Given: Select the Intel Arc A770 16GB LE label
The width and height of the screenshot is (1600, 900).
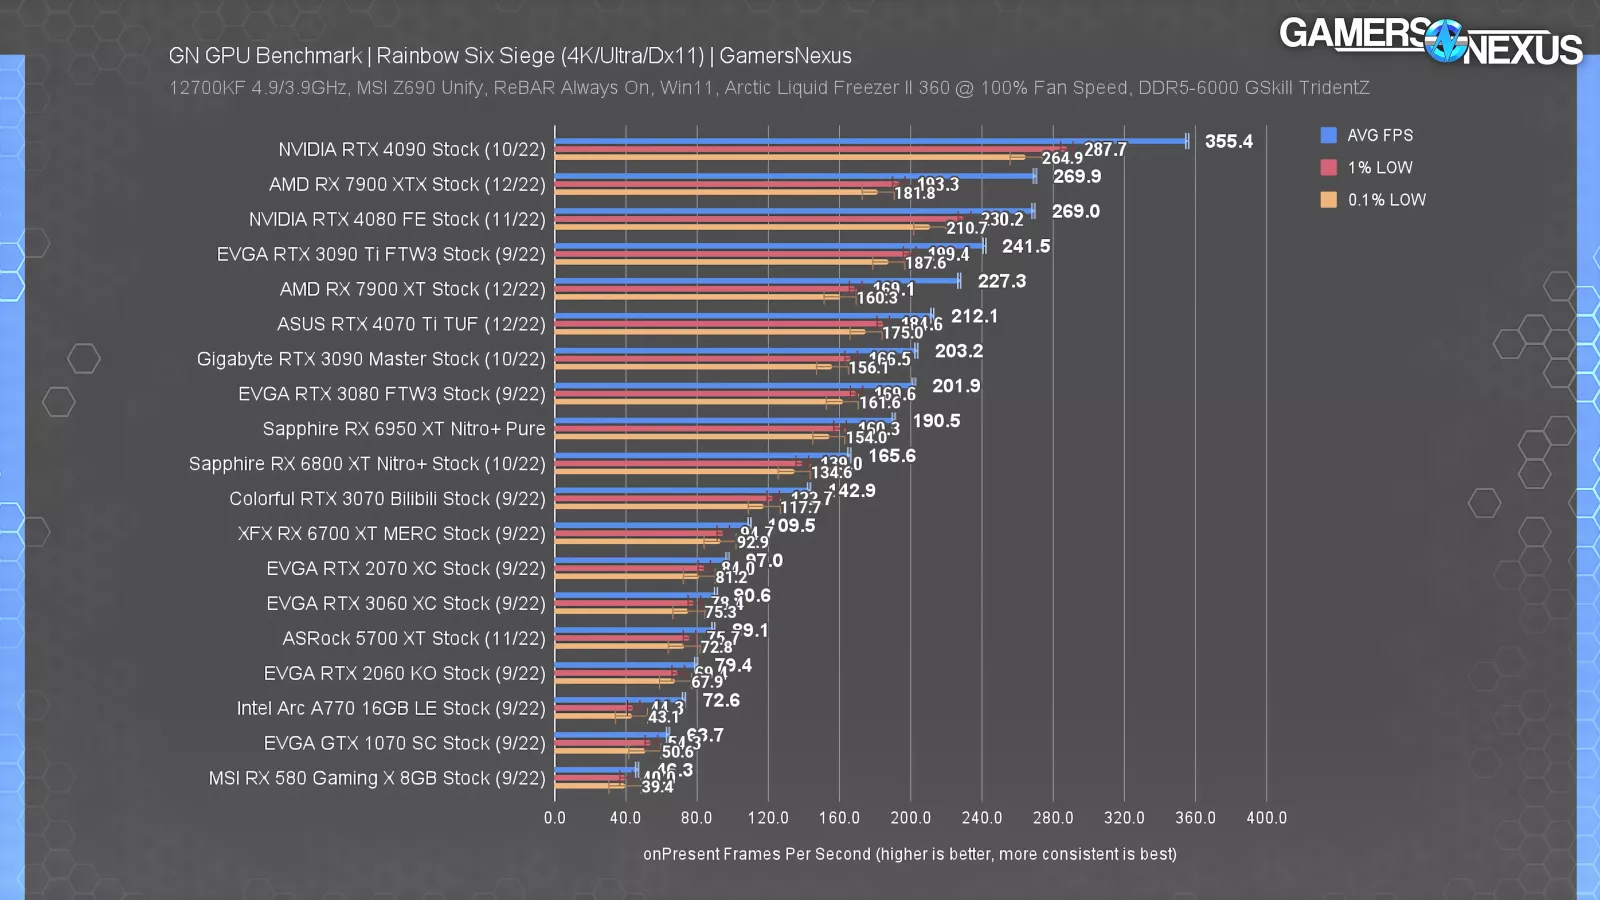Looking at the screenshot, I should tap(390, 708).
